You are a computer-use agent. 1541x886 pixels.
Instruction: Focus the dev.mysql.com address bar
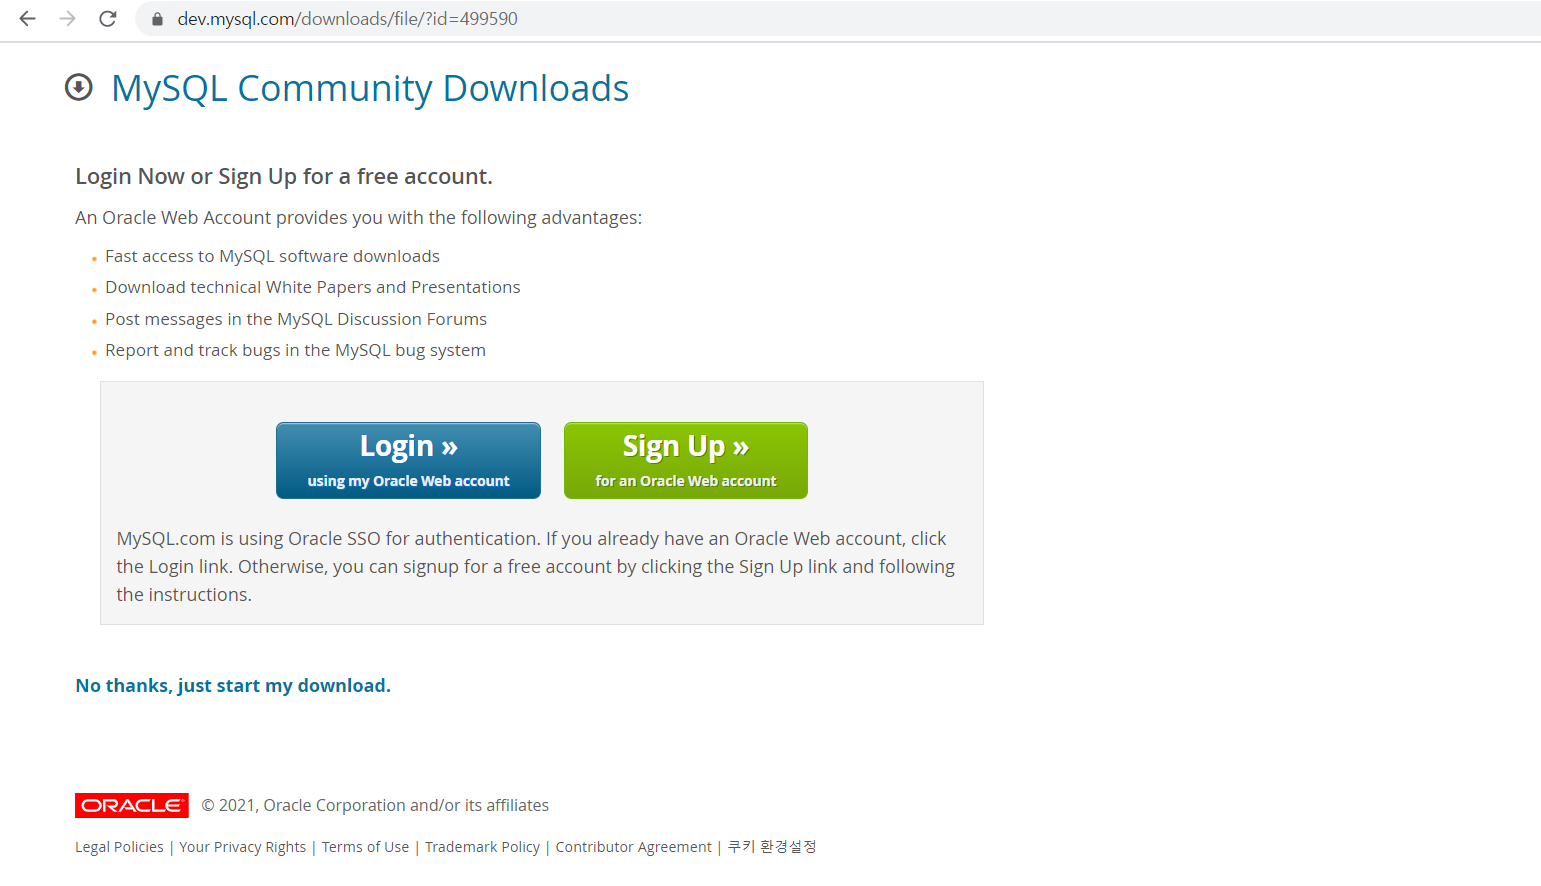840,19
